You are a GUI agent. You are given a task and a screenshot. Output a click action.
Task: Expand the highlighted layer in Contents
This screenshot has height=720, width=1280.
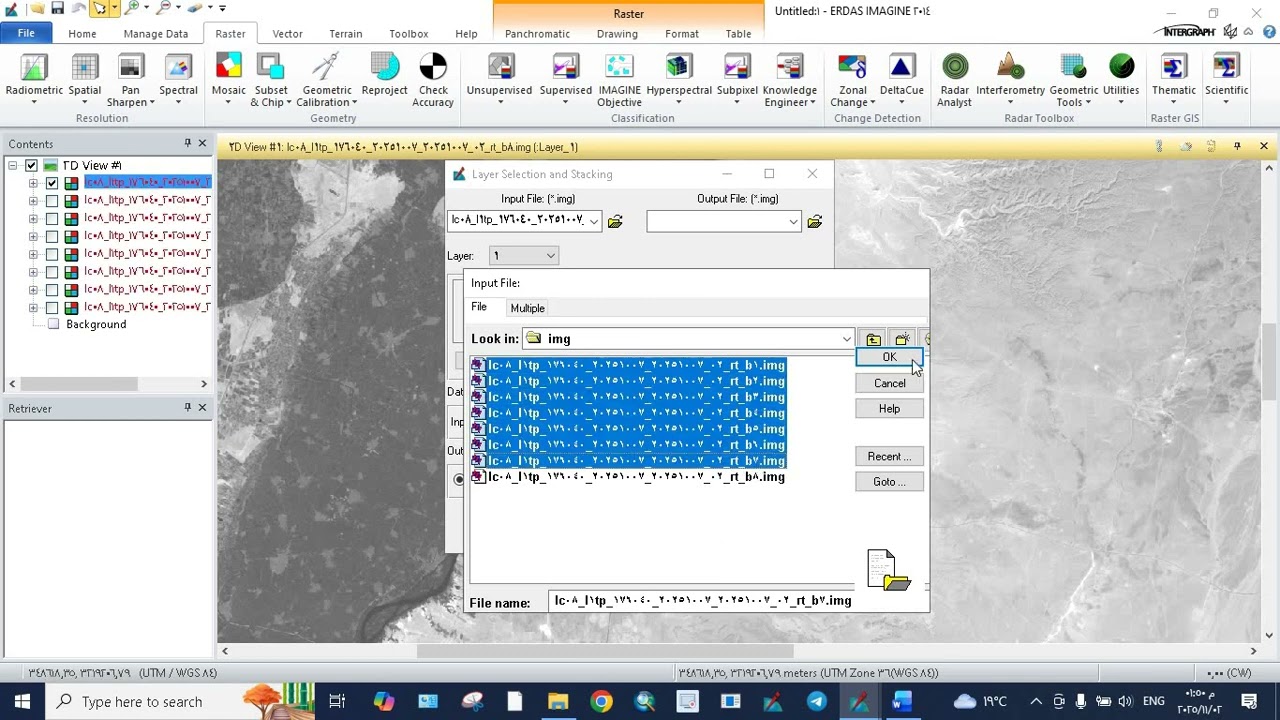tap(33, 183)
